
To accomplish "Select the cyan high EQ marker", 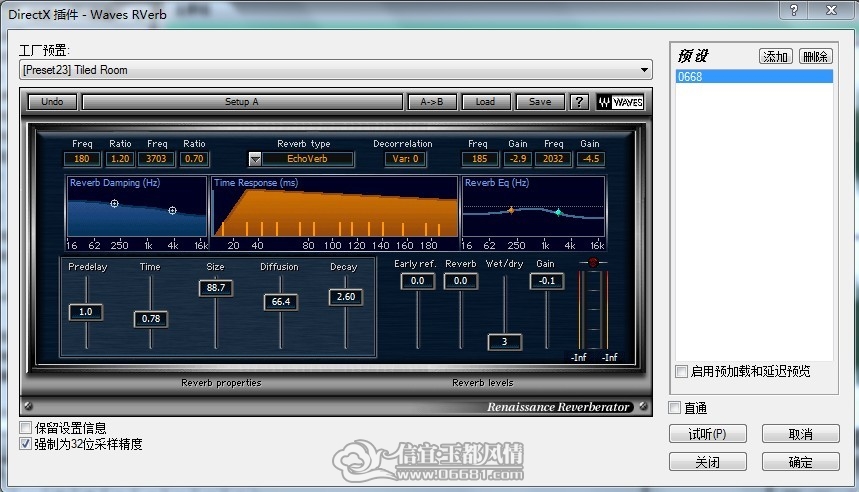I will pyautogui.click(x=558, y=212).
